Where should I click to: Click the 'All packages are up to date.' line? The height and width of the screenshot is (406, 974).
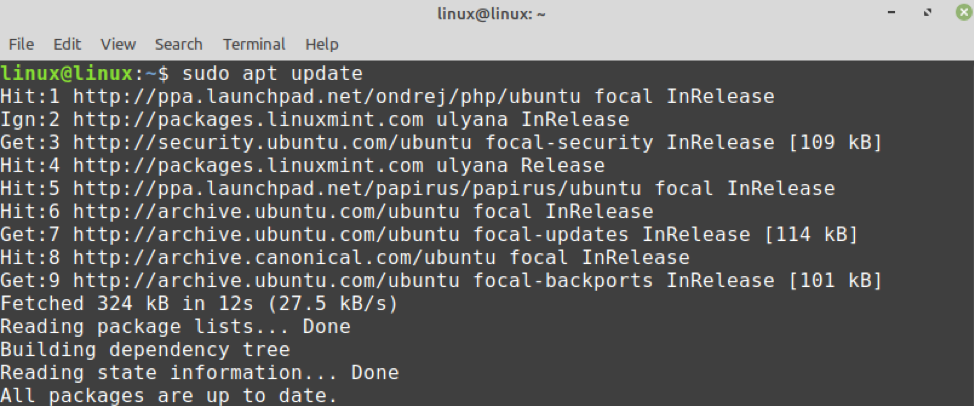[x=169, y=396]
